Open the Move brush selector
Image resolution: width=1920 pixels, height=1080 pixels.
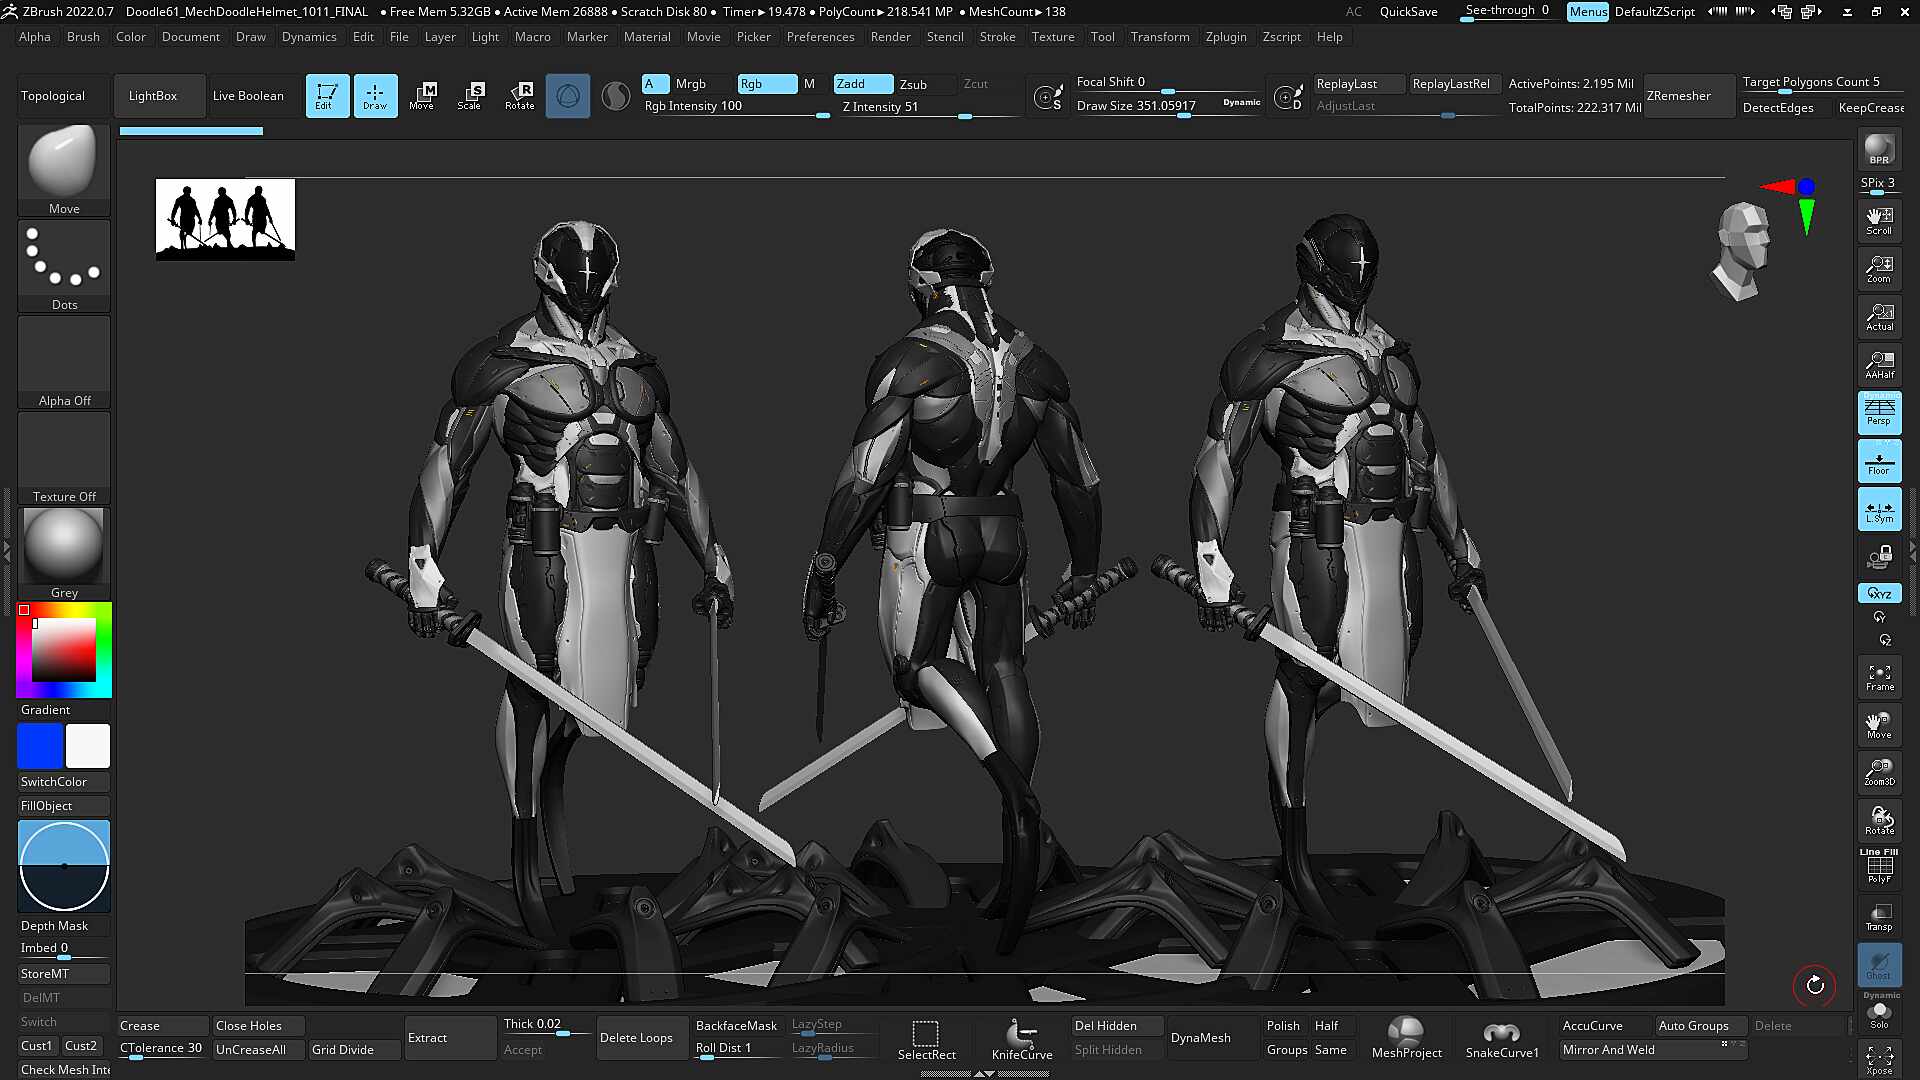64,170
